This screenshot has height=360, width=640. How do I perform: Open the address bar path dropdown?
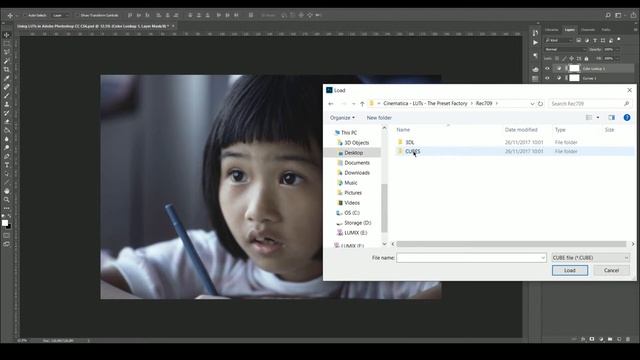pos(532,104)
